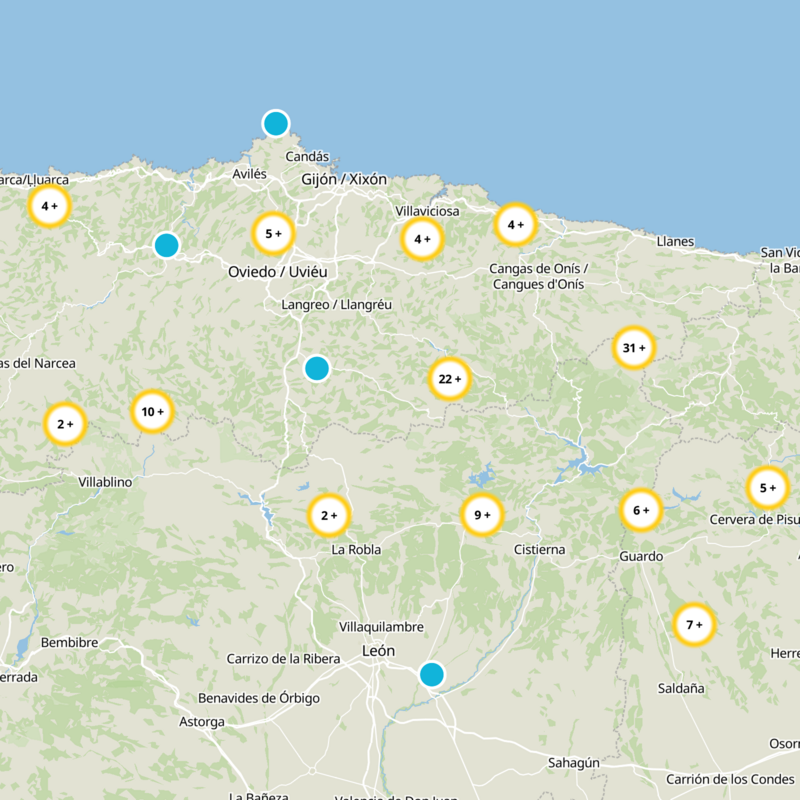This screenshot has width=800, height=800.
Task: Select the 6+ cluster above Guardo
Action: pyautogui.click(x=641, y=510)
